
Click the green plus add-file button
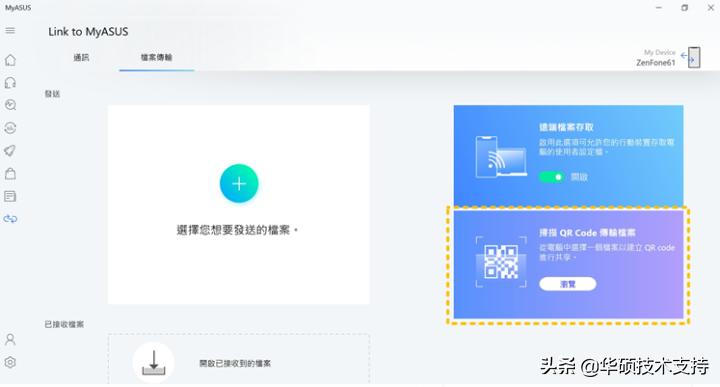239,184
